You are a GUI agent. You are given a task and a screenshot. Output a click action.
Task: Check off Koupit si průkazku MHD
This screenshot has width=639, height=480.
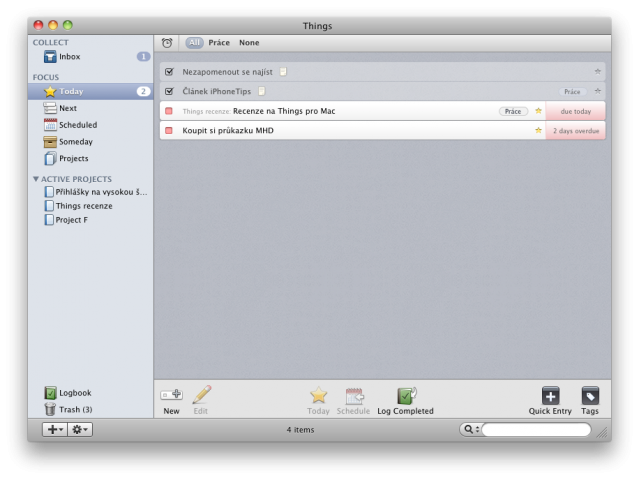[169, 130]
